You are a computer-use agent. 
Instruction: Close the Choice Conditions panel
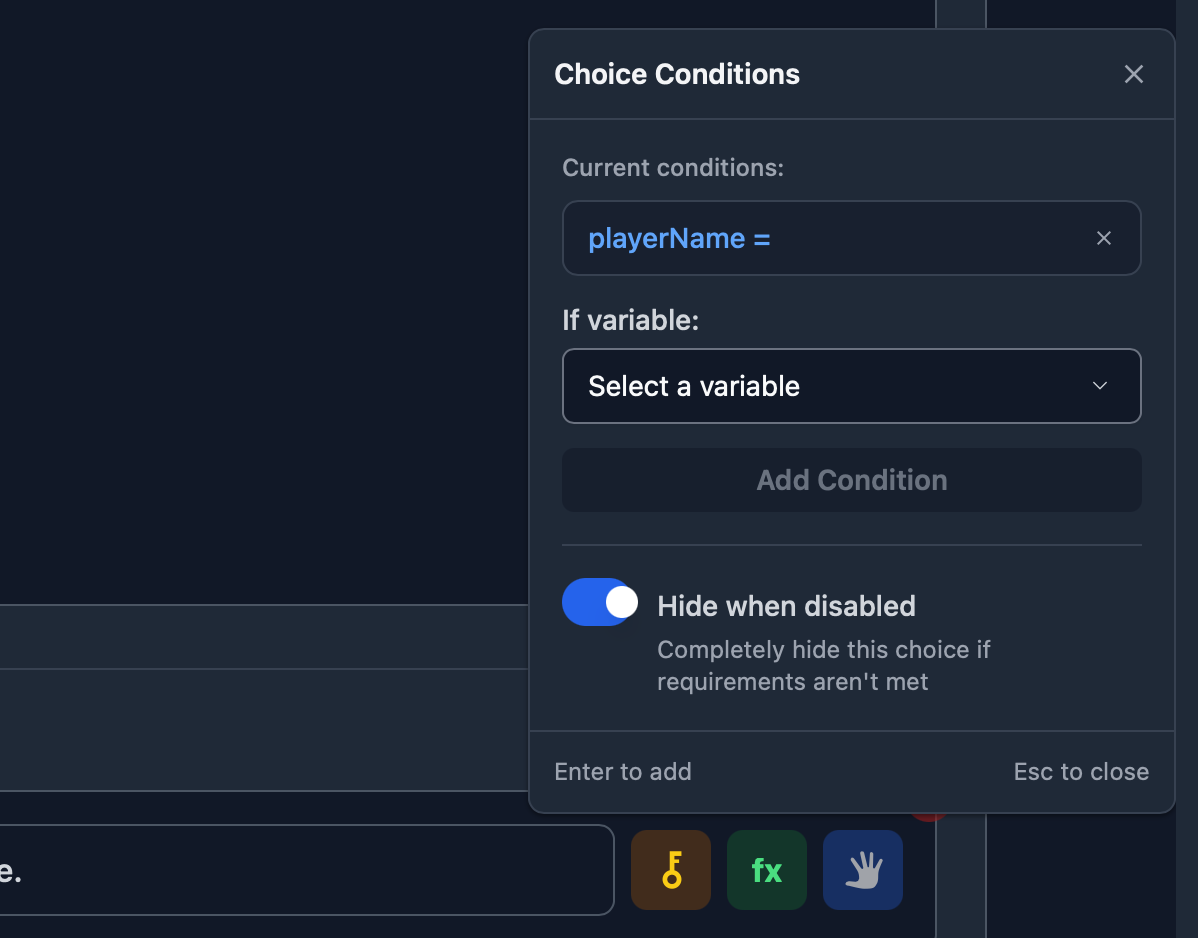click(1133, 74)
